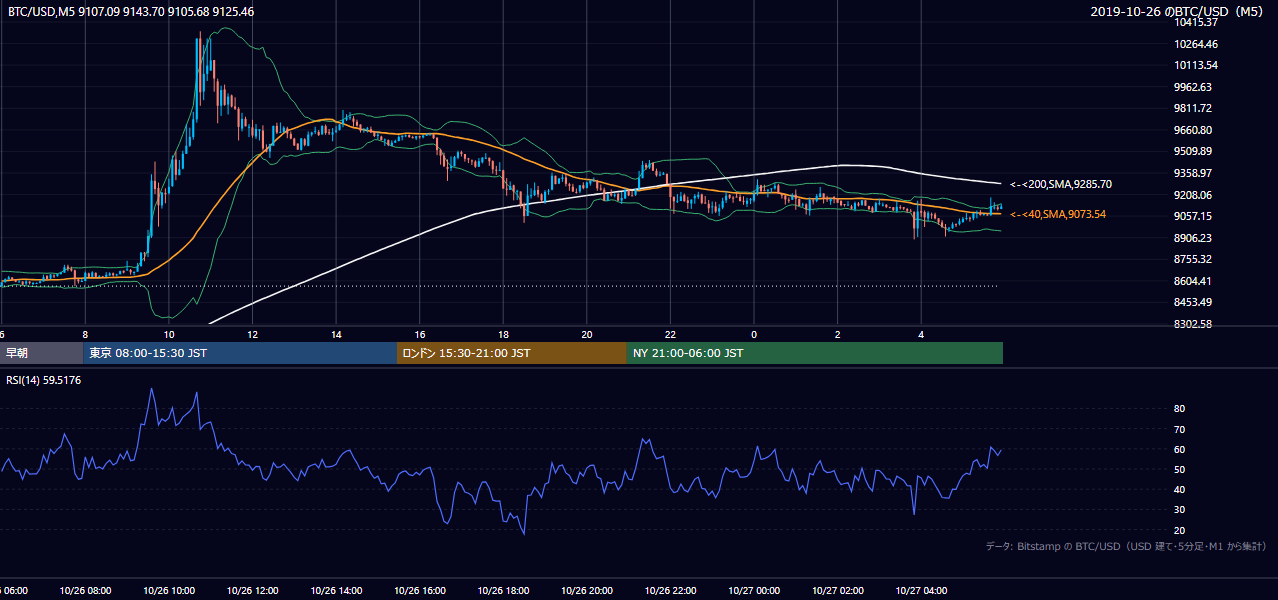1278x600 pixels.
Task: Click the 10/26 18:00 time label
Action: [x=503, y=591]
